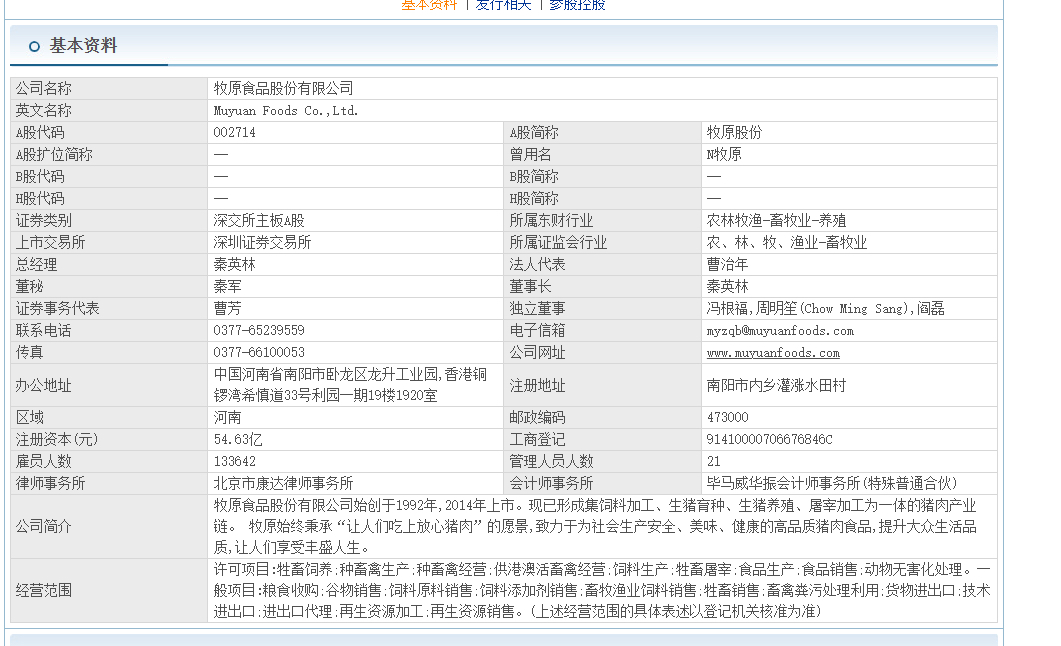1061x646 pixels.
Task: Click the A股扩位简称 row label
Action: [x=54, y=155]
